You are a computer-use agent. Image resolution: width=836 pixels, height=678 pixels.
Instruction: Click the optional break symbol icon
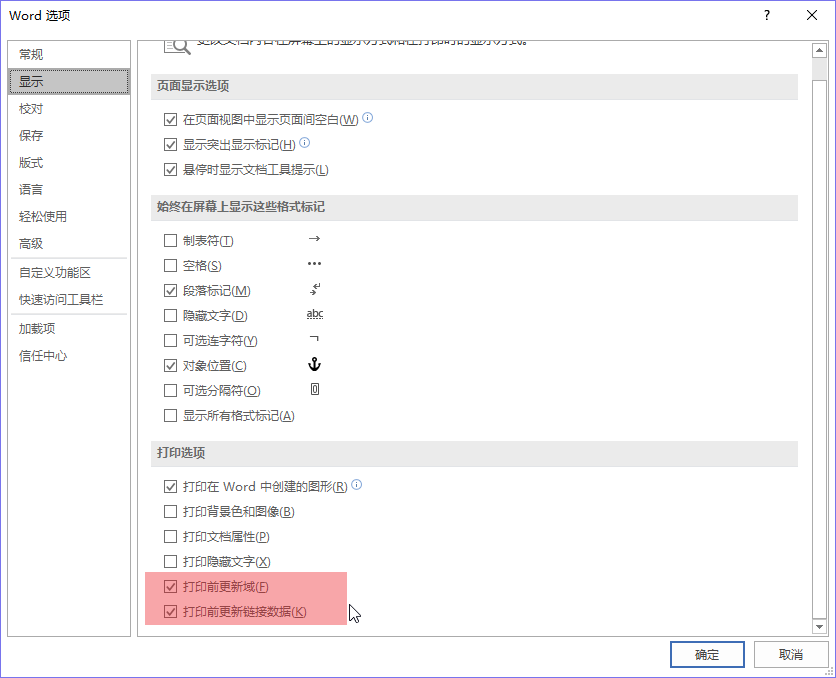pyautogui.click(x=315, y=390)
